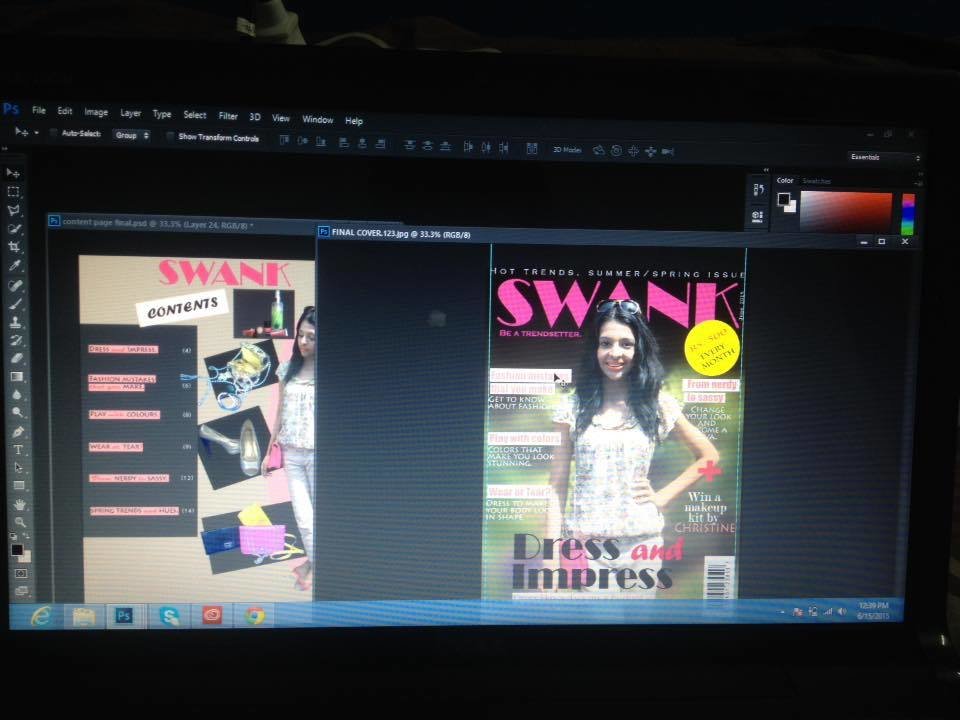This screenshot has width=960, height=720.
Task: Select the History Brush tool
Action: 17,340
